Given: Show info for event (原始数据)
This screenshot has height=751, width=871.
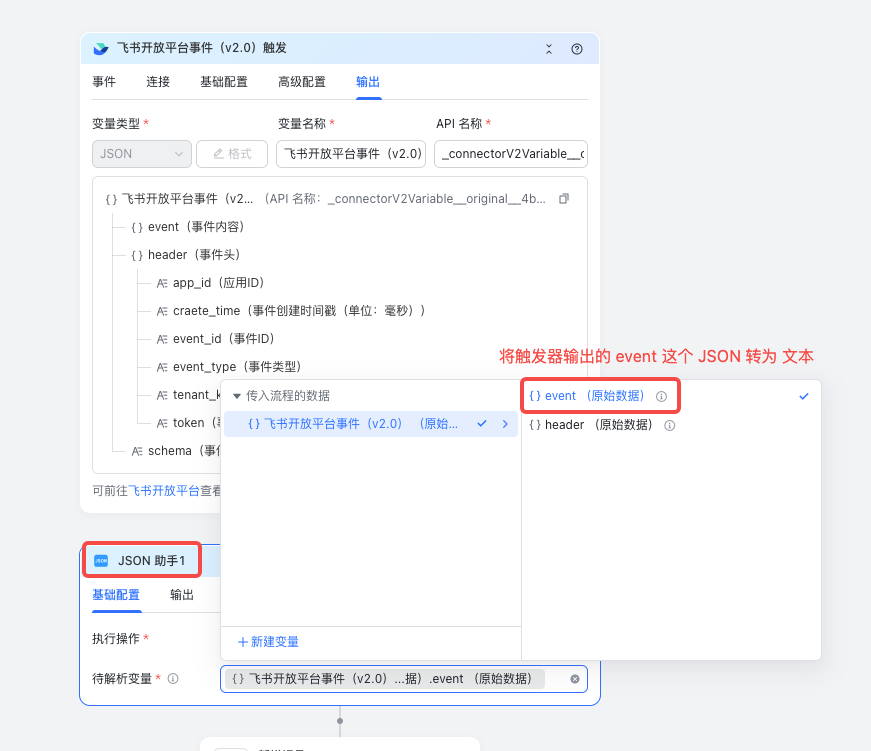Looking at the screenshot, I should (x=661, y=396).
